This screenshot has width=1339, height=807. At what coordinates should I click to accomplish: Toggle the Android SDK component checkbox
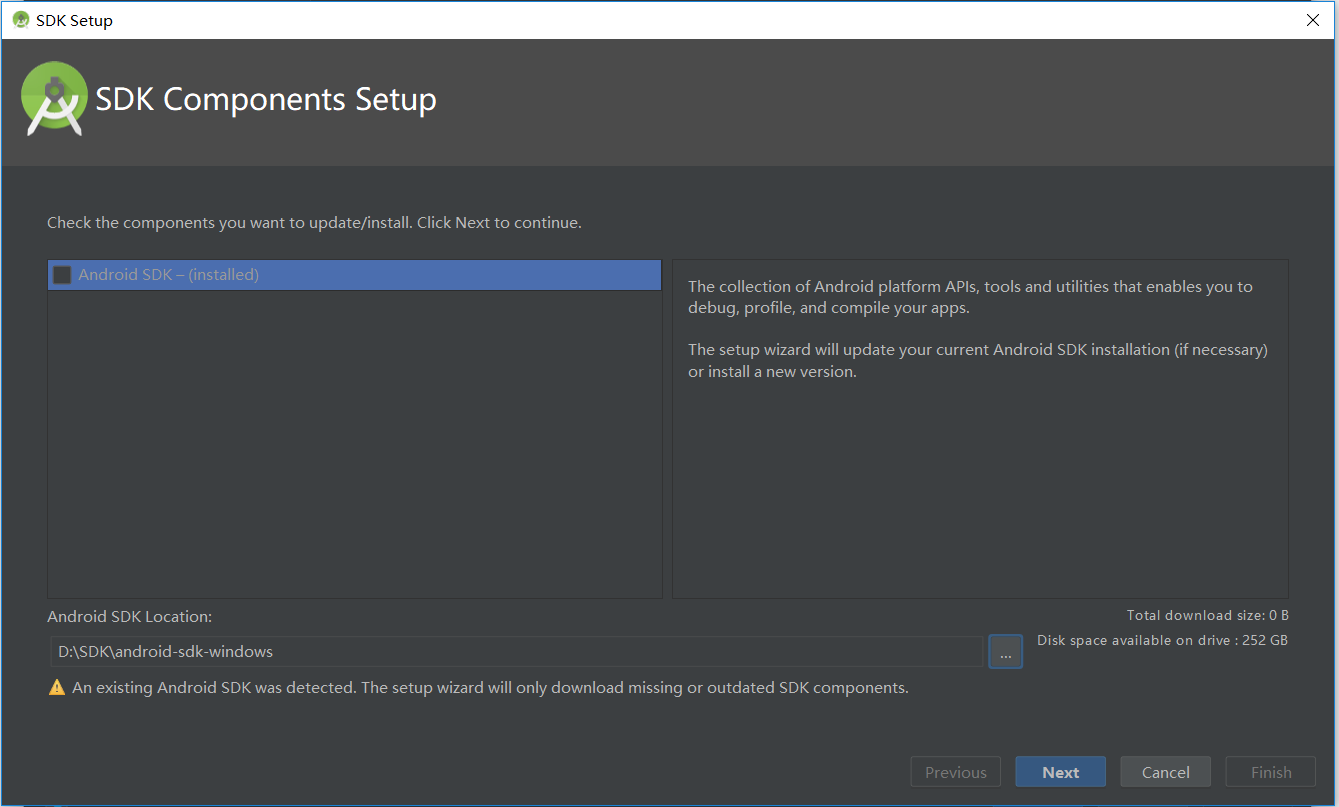[x=62, y=275]
